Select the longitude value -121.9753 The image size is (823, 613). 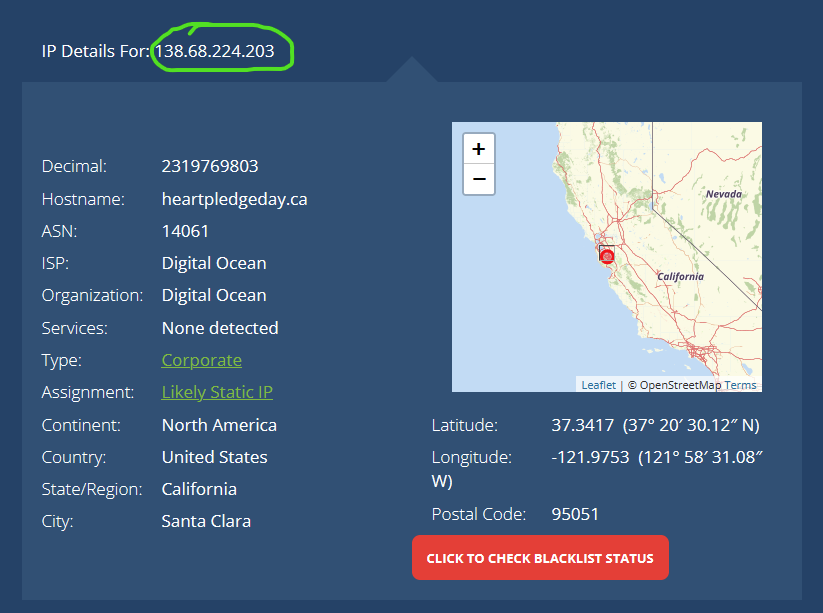pos(590,457)
